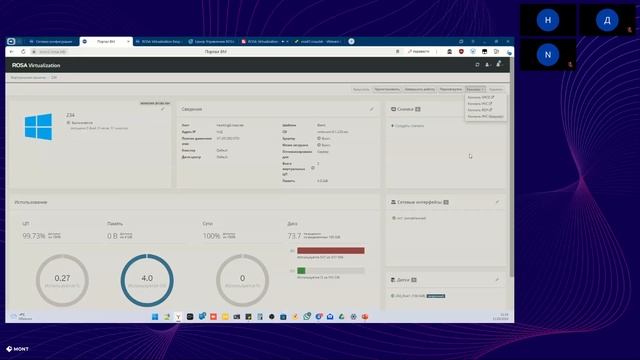Choose Консоль VNC from the dropdown
This screenshot has height=360, width=640.
point(480,104)
